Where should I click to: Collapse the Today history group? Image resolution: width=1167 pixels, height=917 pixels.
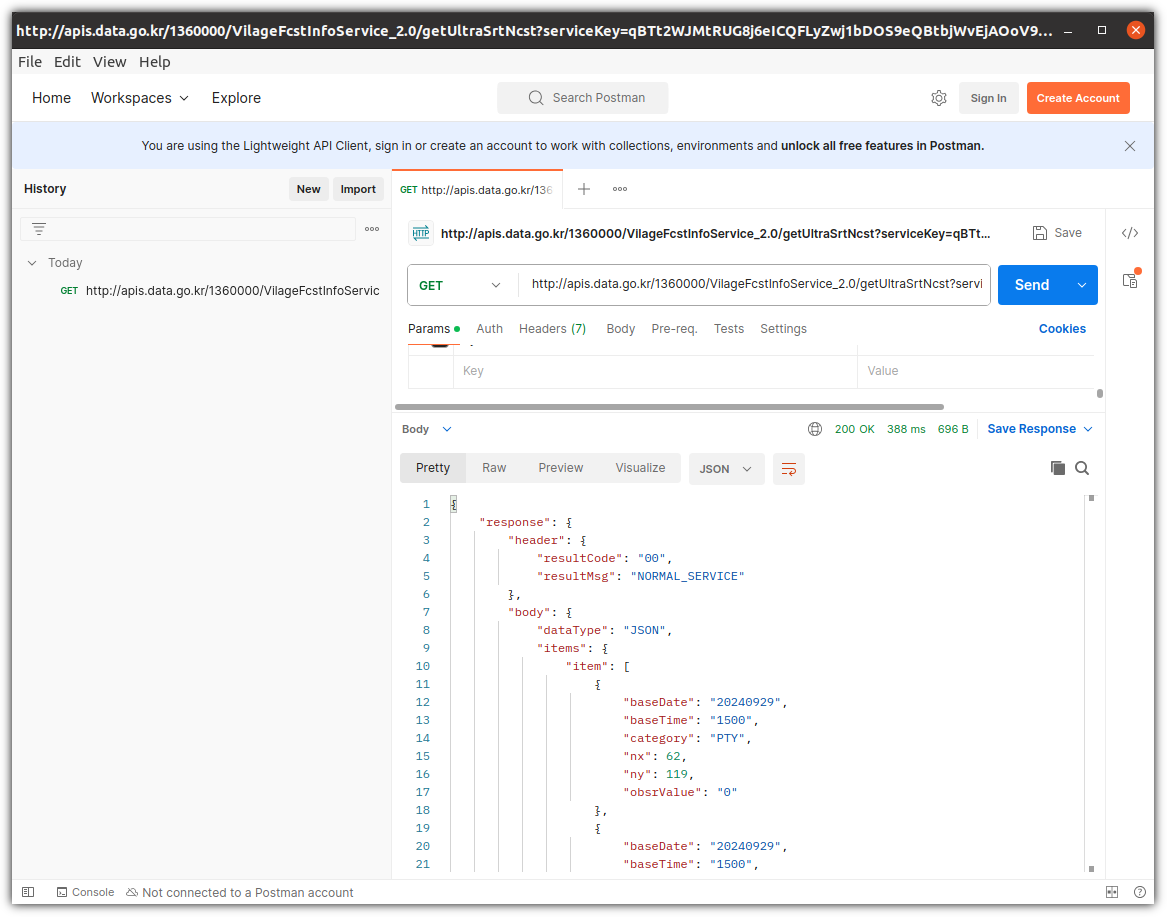[x=32, y=263]
